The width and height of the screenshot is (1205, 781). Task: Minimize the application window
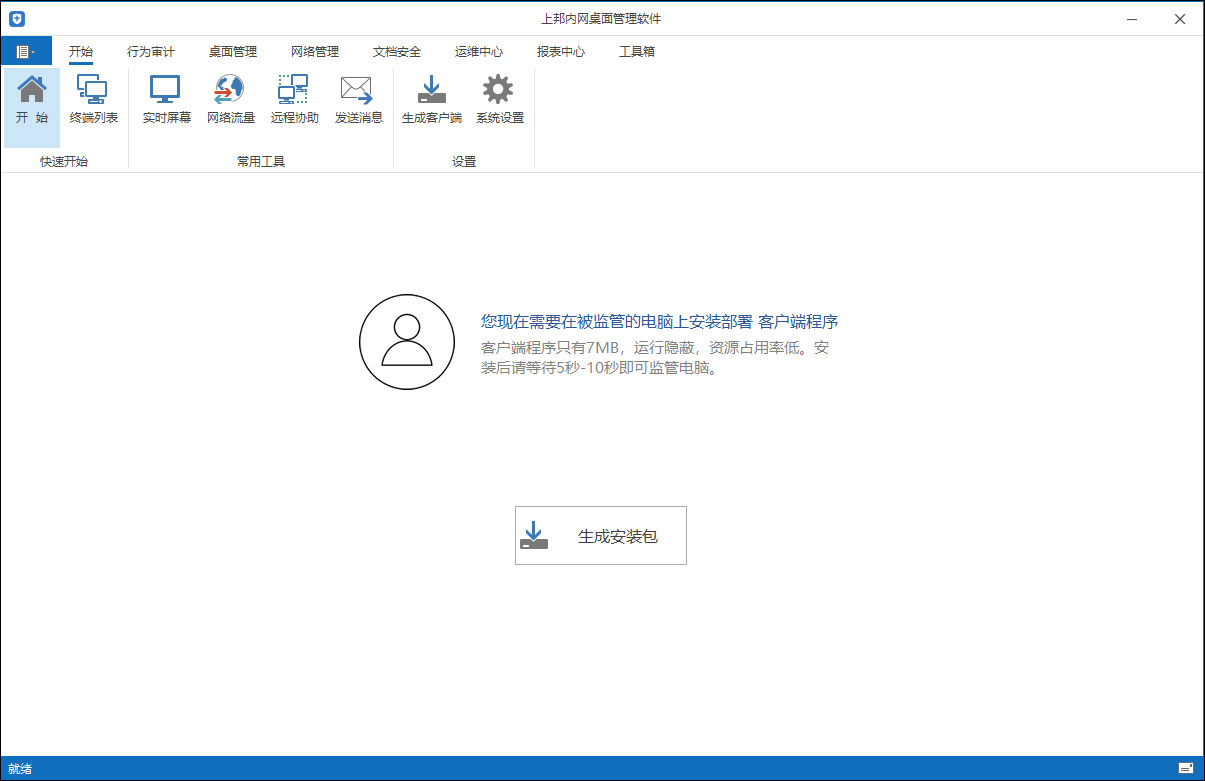coord(1131,19)
